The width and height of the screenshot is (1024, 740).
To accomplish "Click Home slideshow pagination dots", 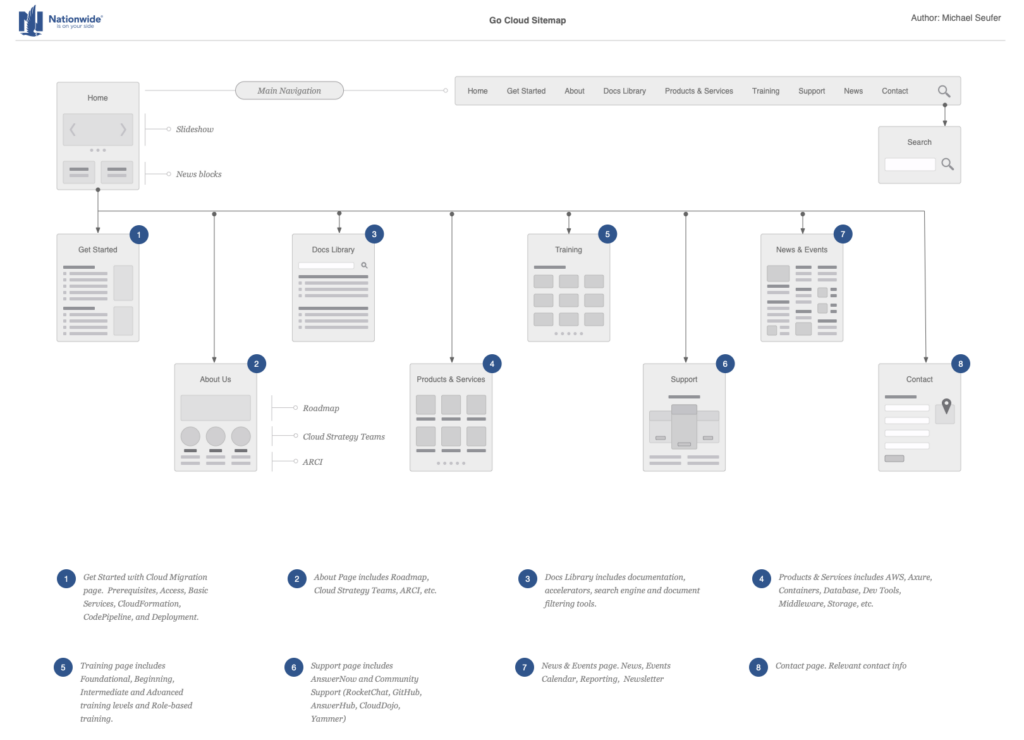I will (x=98, y=150).
